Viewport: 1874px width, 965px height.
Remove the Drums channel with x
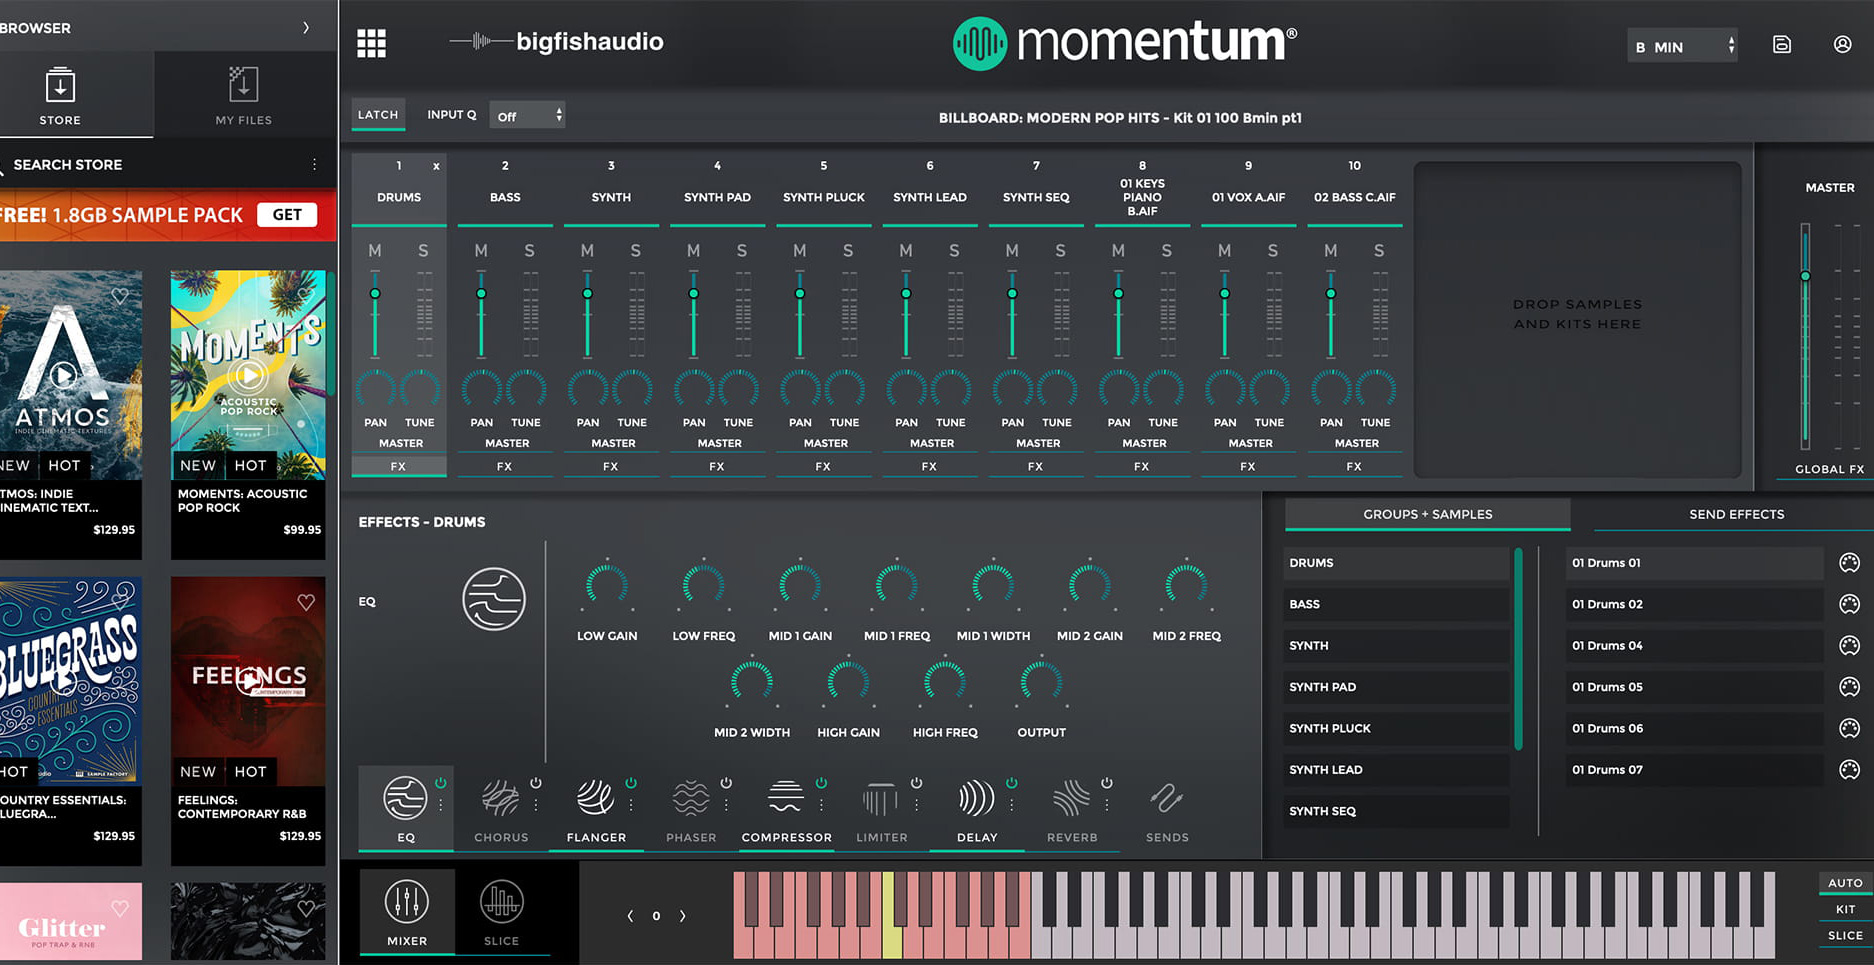(x=436, y=167)
